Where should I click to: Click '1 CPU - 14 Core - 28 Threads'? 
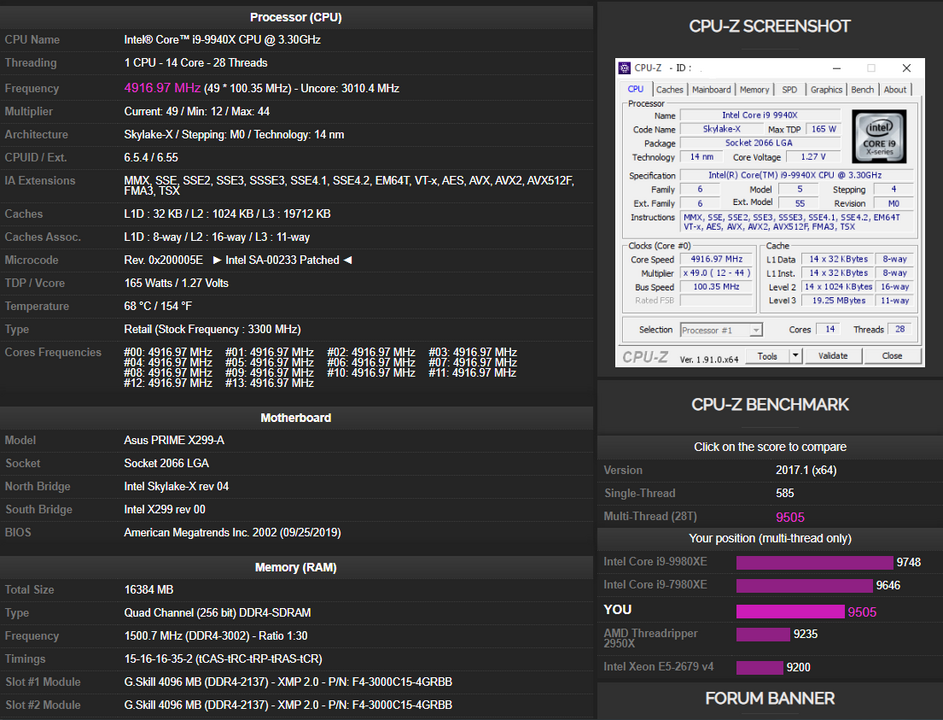coord(195,63)
